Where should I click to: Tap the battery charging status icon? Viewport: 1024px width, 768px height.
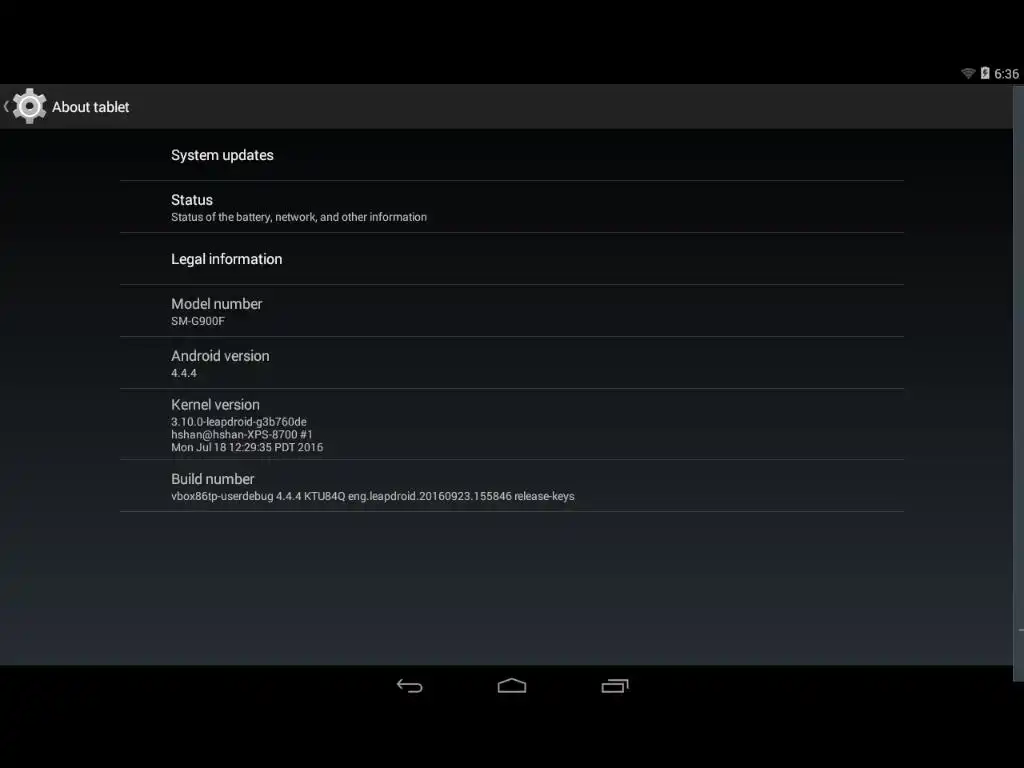[x=985, y=73]
